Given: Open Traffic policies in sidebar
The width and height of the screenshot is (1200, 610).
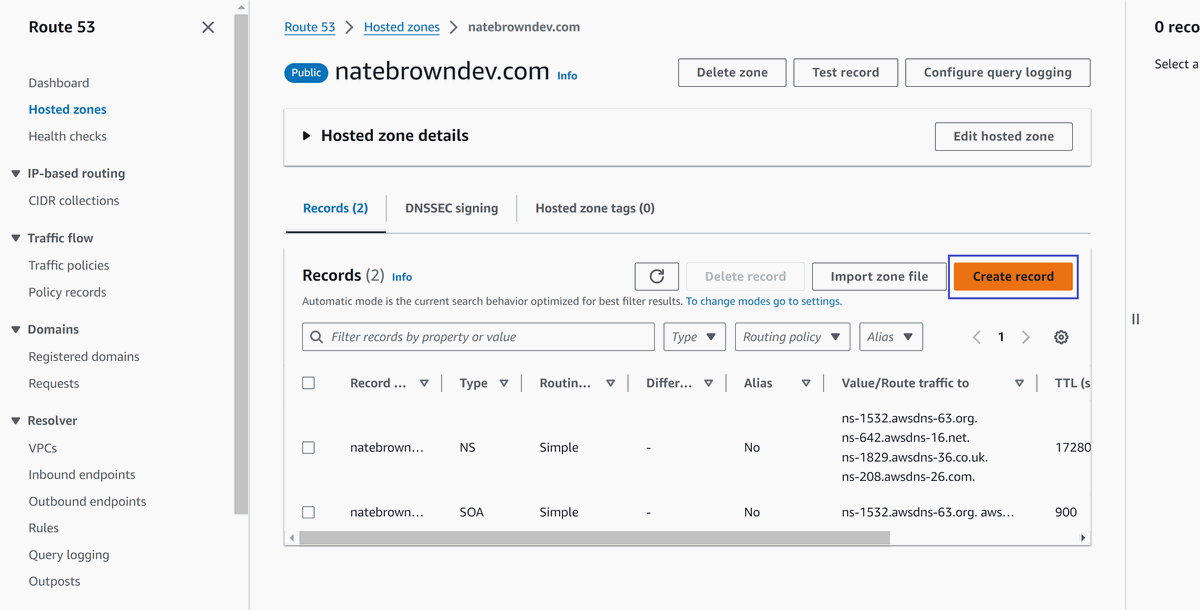Looking at the screenshot, I should [x=69, y=266].
